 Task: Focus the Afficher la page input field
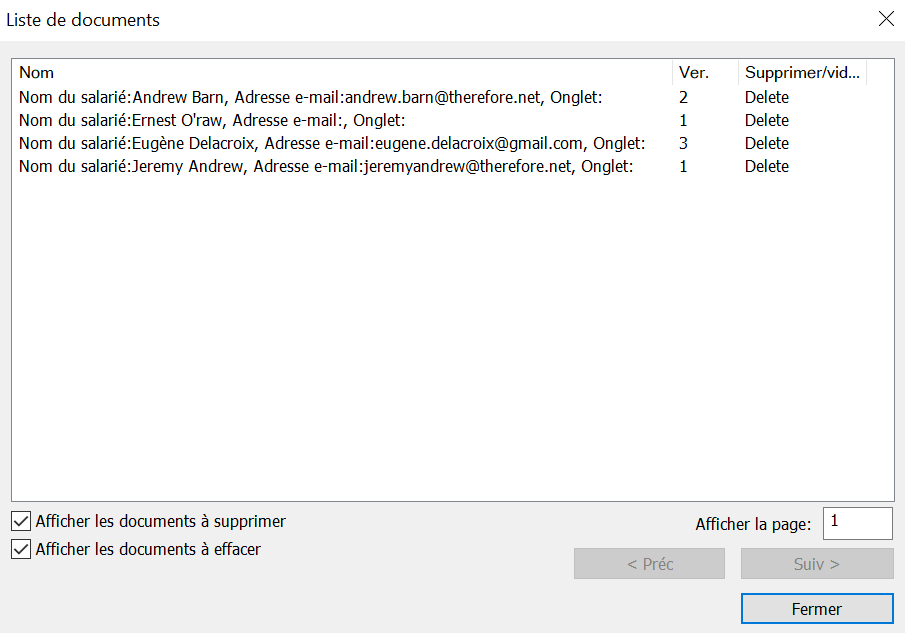click(x=857, y=523)
